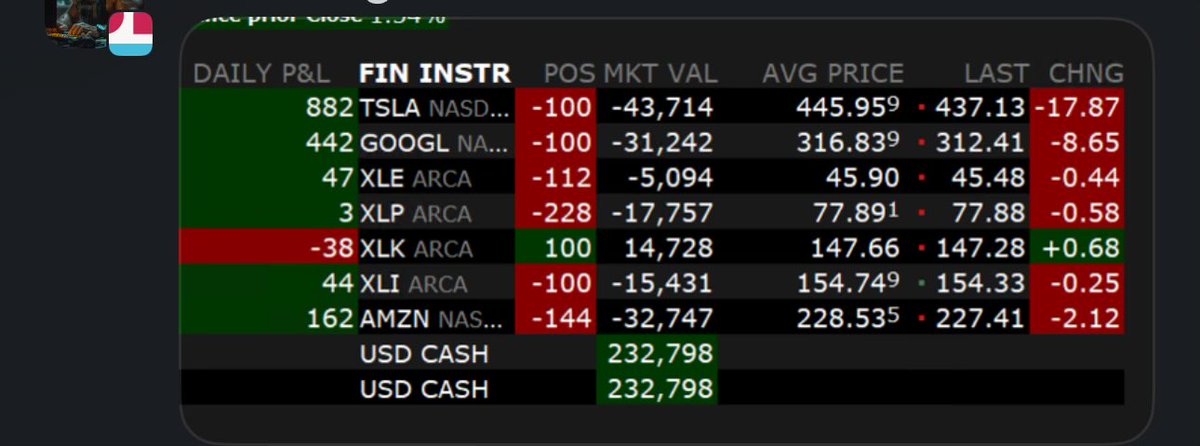Click AMZN last price 227.41
Screen dimensions: 1200x446
[x=981, y=317]
